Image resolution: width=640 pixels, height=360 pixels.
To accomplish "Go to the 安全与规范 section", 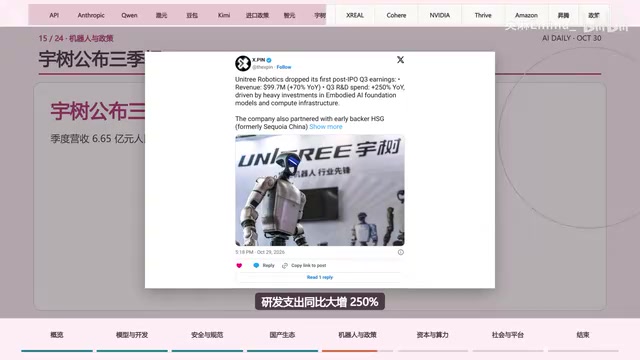I will pyautogui.click(x=207, y=335).
